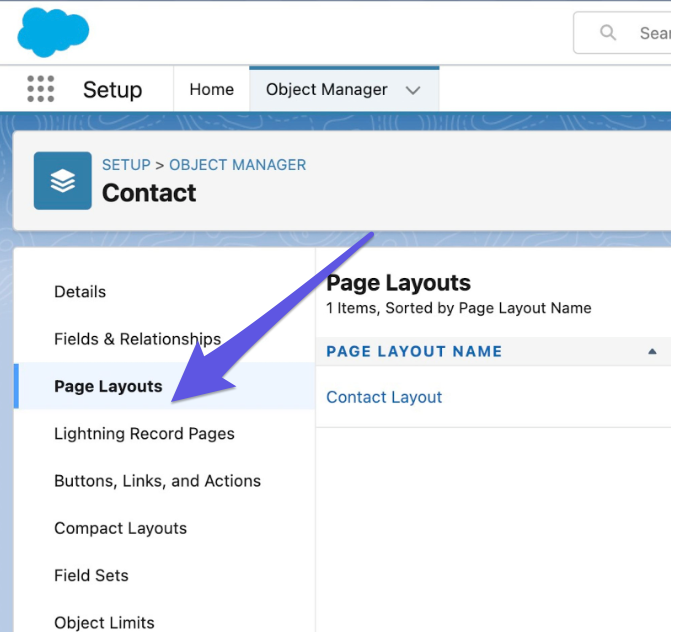
Task: Click the Contact object layers icon
Action: click(62, 180)
